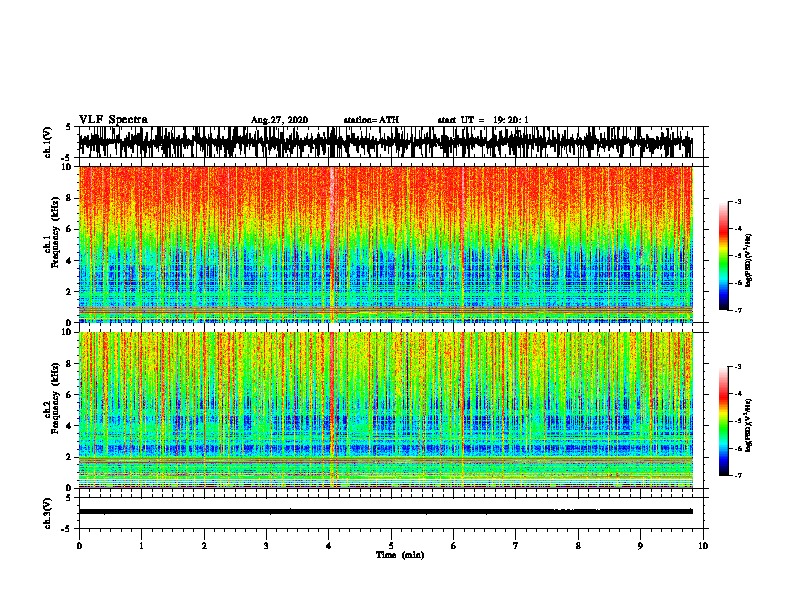Click the "ch.1(V)" axis label

point(48,142)
